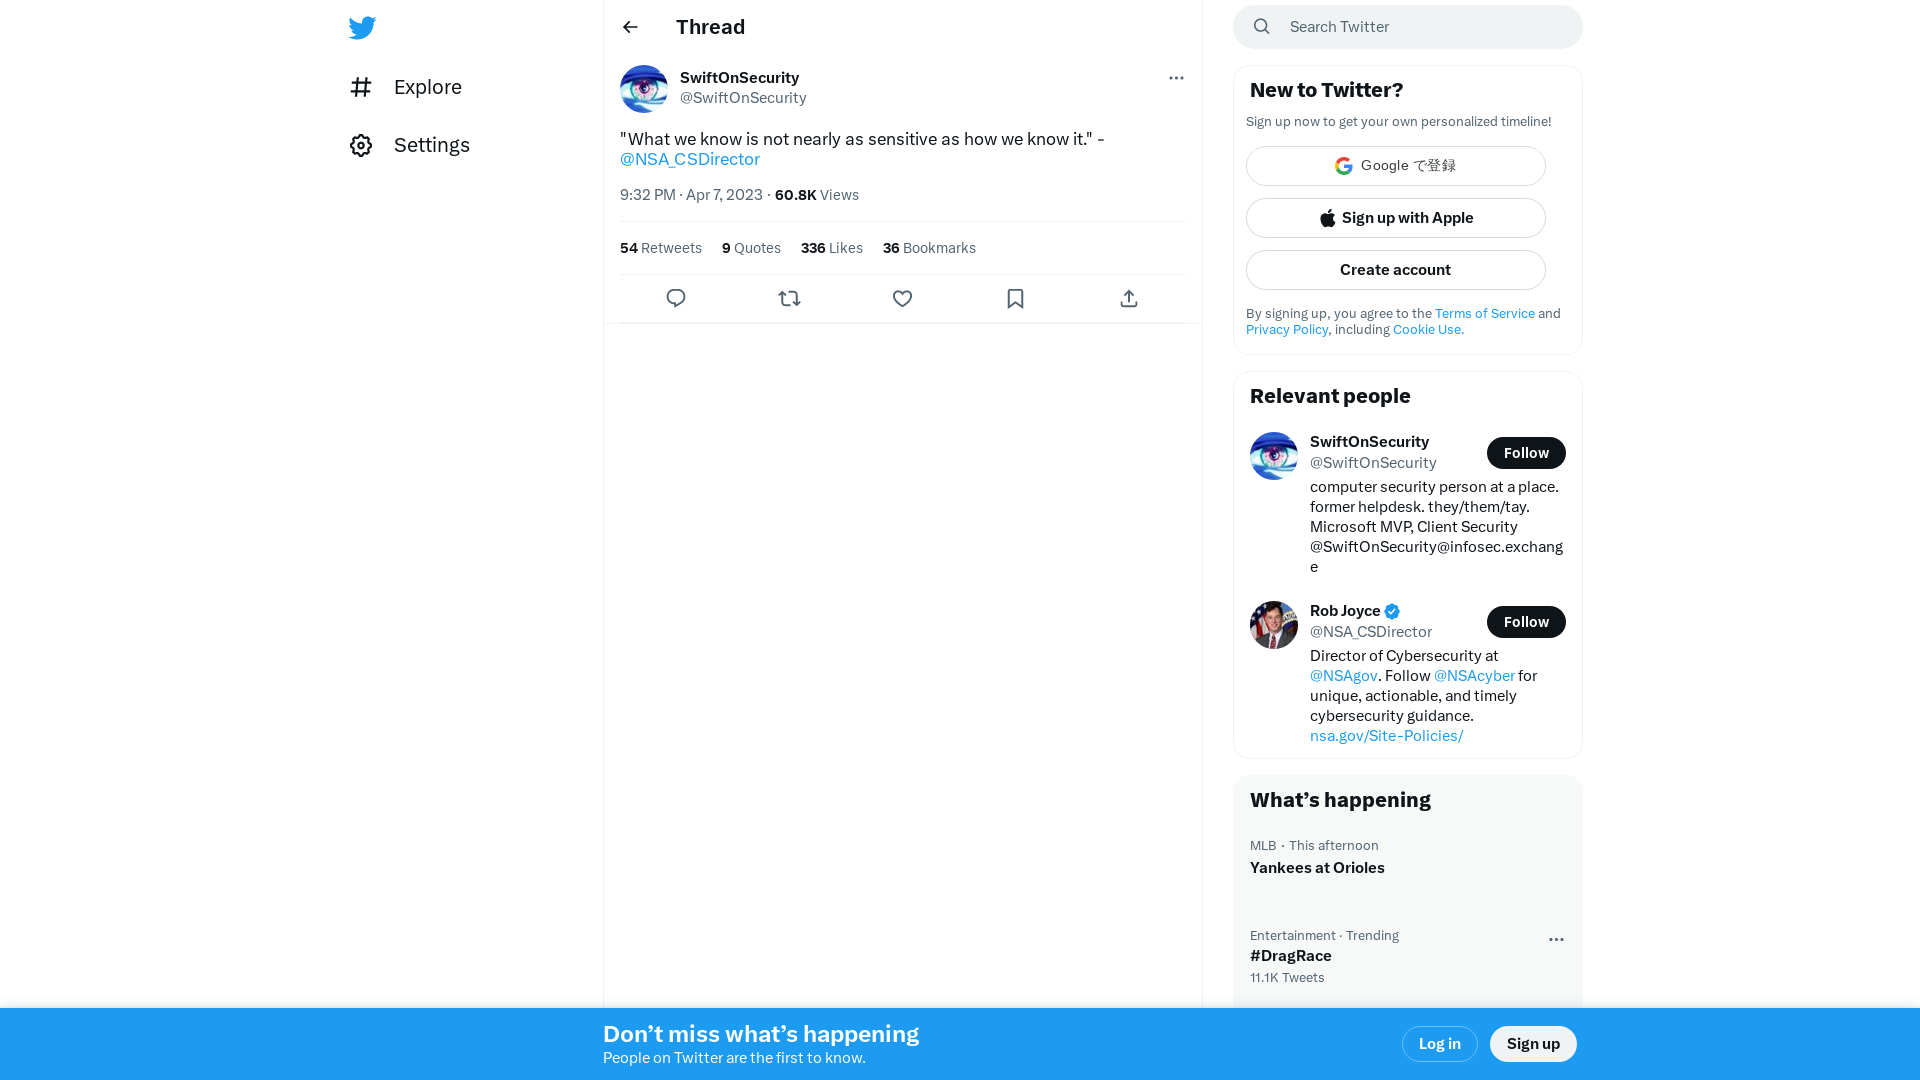Click Log in button at bottom bar
The height and width of the screenshot is (1080, 1920).
coord(1439,1044)
